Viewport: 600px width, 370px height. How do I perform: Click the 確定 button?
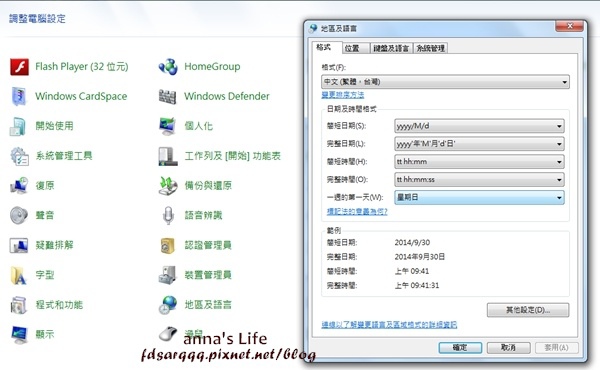(460, 348)
